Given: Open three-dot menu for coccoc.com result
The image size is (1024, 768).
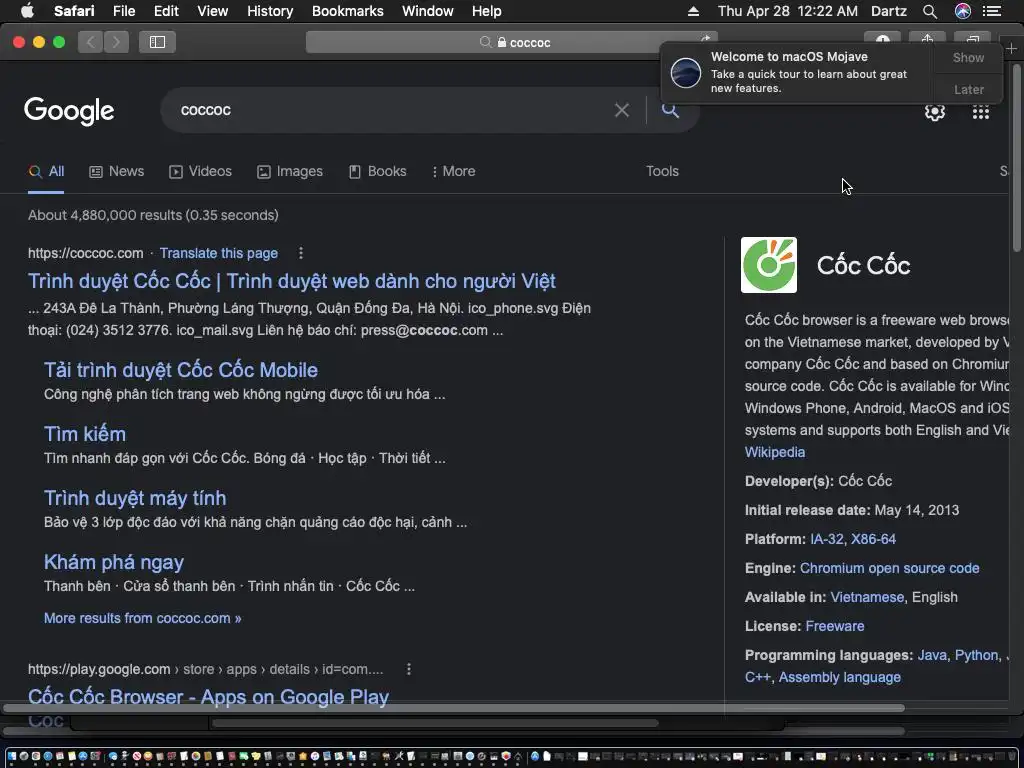Looking at the screenshot, I should click(x=300, y=253).
